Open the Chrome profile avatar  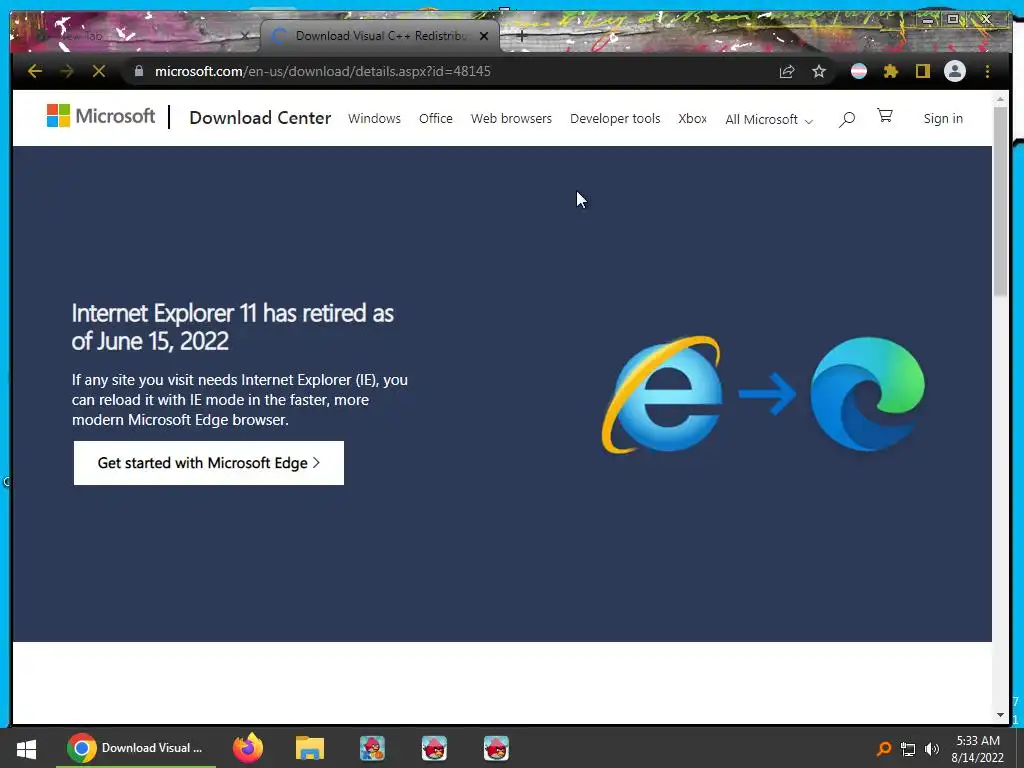(x=955, y=71)
